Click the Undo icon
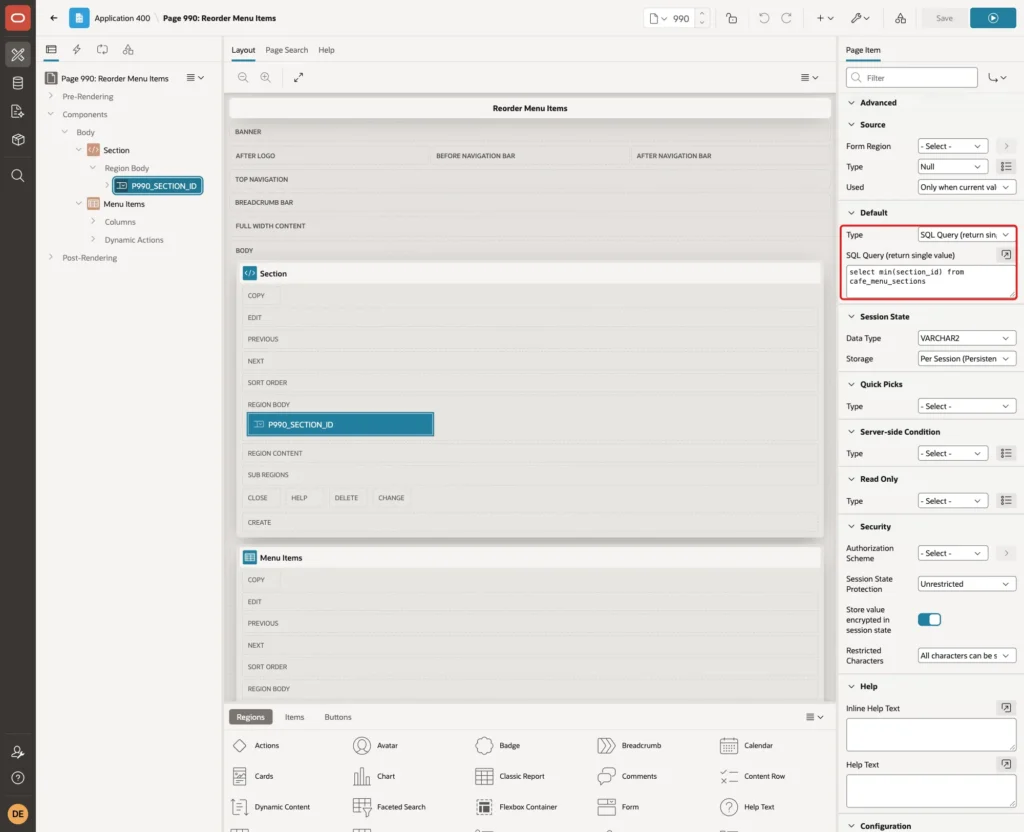Viewport: 1024px width, 832px height. (763, 18)
